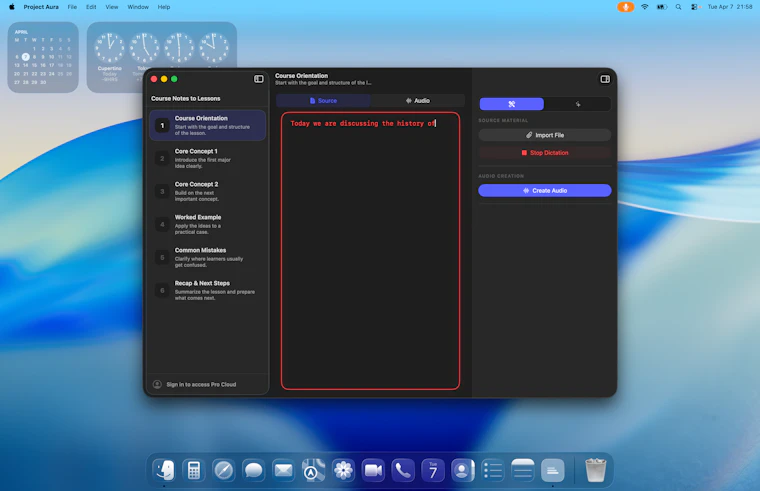Viewport: 760px width, 491px height.
Task: Open the Window menu
Action: pos(138,7)
